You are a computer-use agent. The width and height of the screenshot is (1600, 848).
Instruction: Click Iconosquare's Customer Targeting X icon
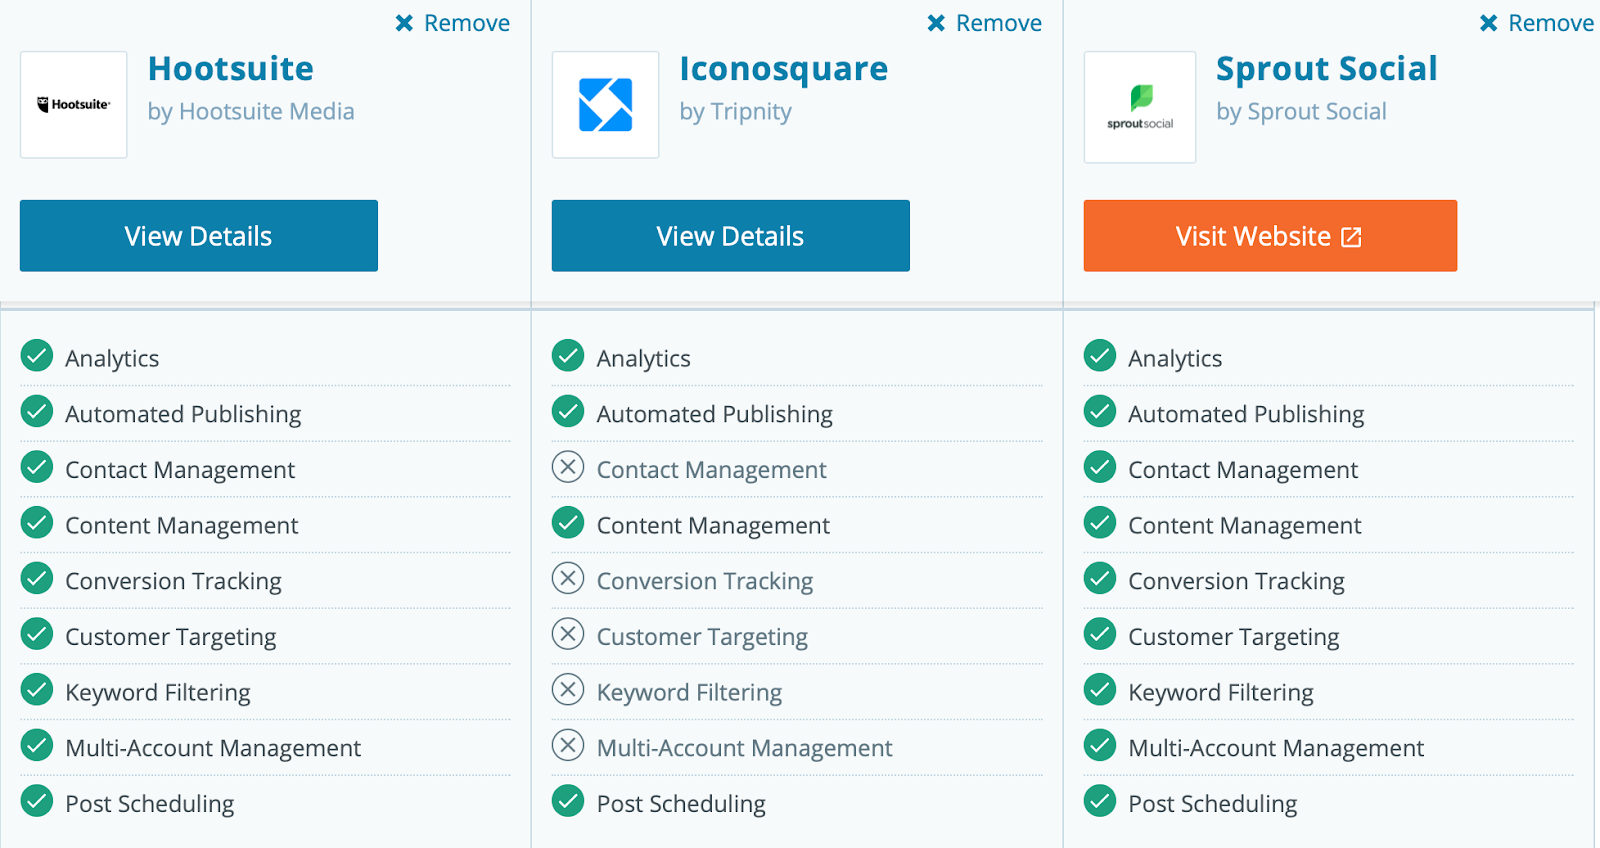pos(568,634)
